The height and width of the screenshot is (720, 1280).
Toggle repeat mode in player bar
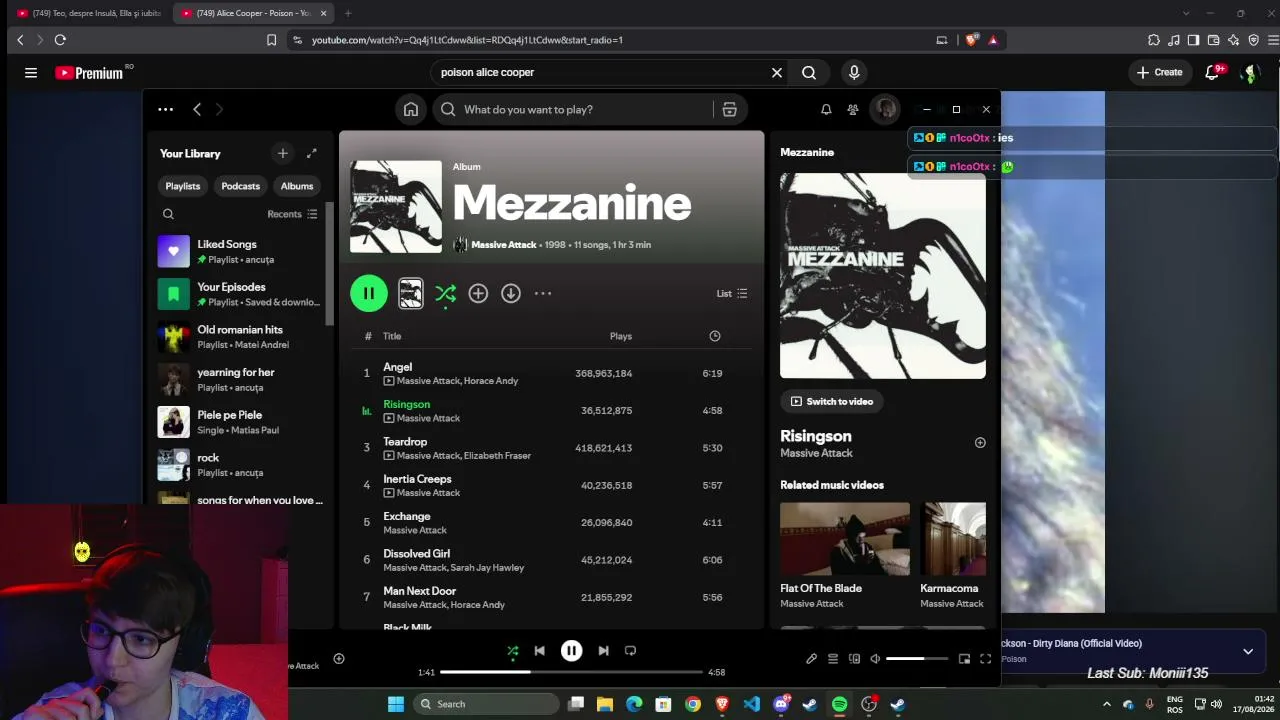pyautogui.click(x=630, y=651)
